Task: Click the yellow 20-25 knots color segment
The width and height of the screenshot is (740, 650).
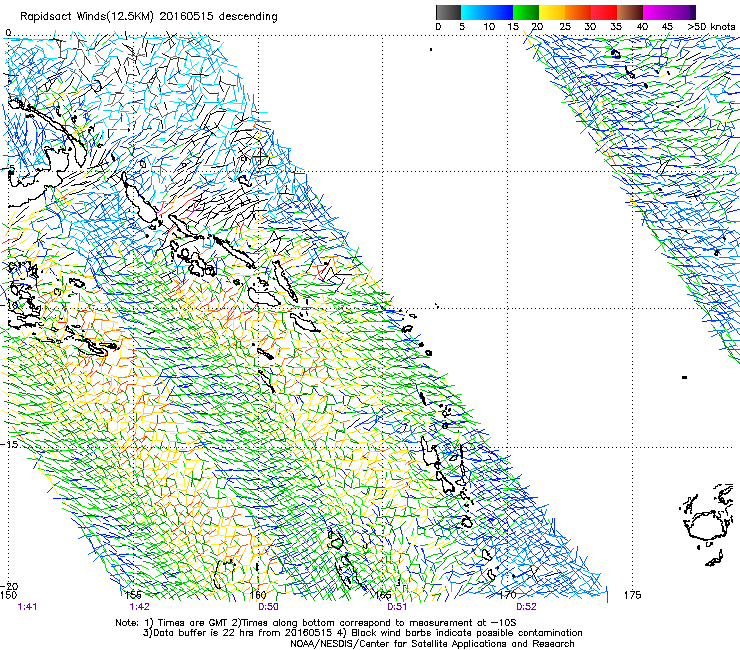Action: pos(552,12)
